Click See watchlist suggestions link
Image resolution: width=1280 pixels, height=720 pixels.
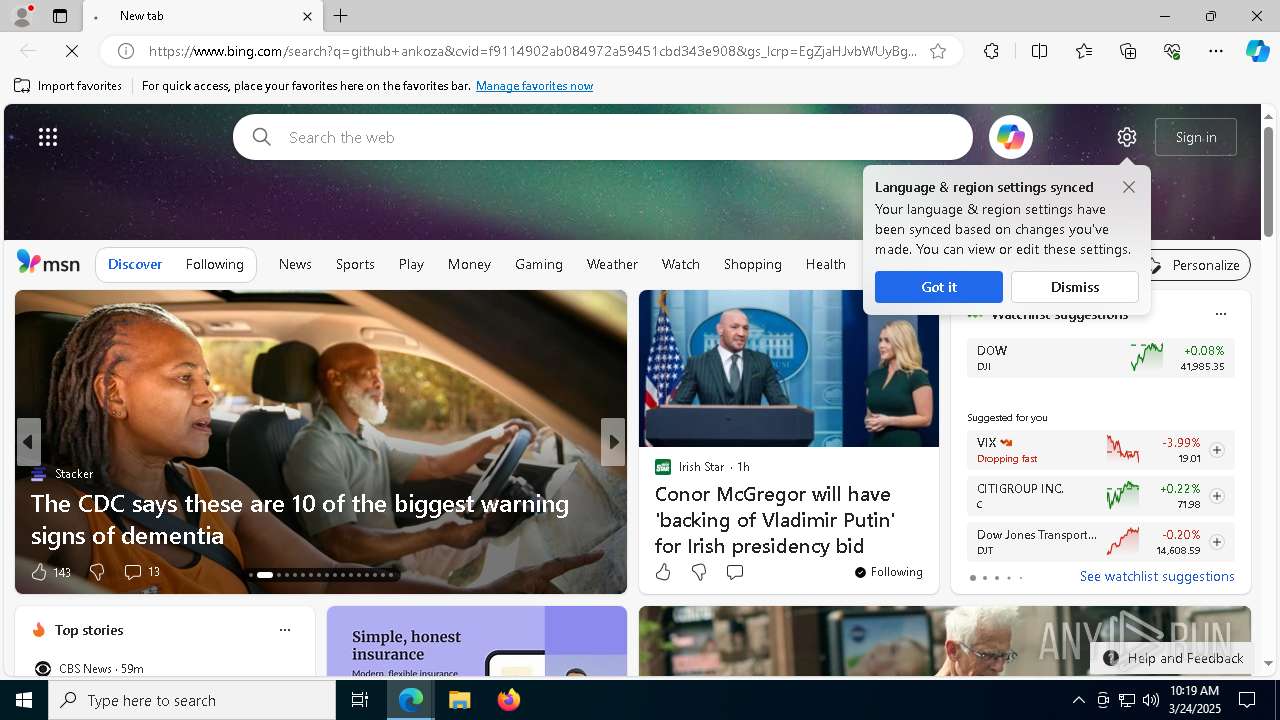tap(1157, 576)
